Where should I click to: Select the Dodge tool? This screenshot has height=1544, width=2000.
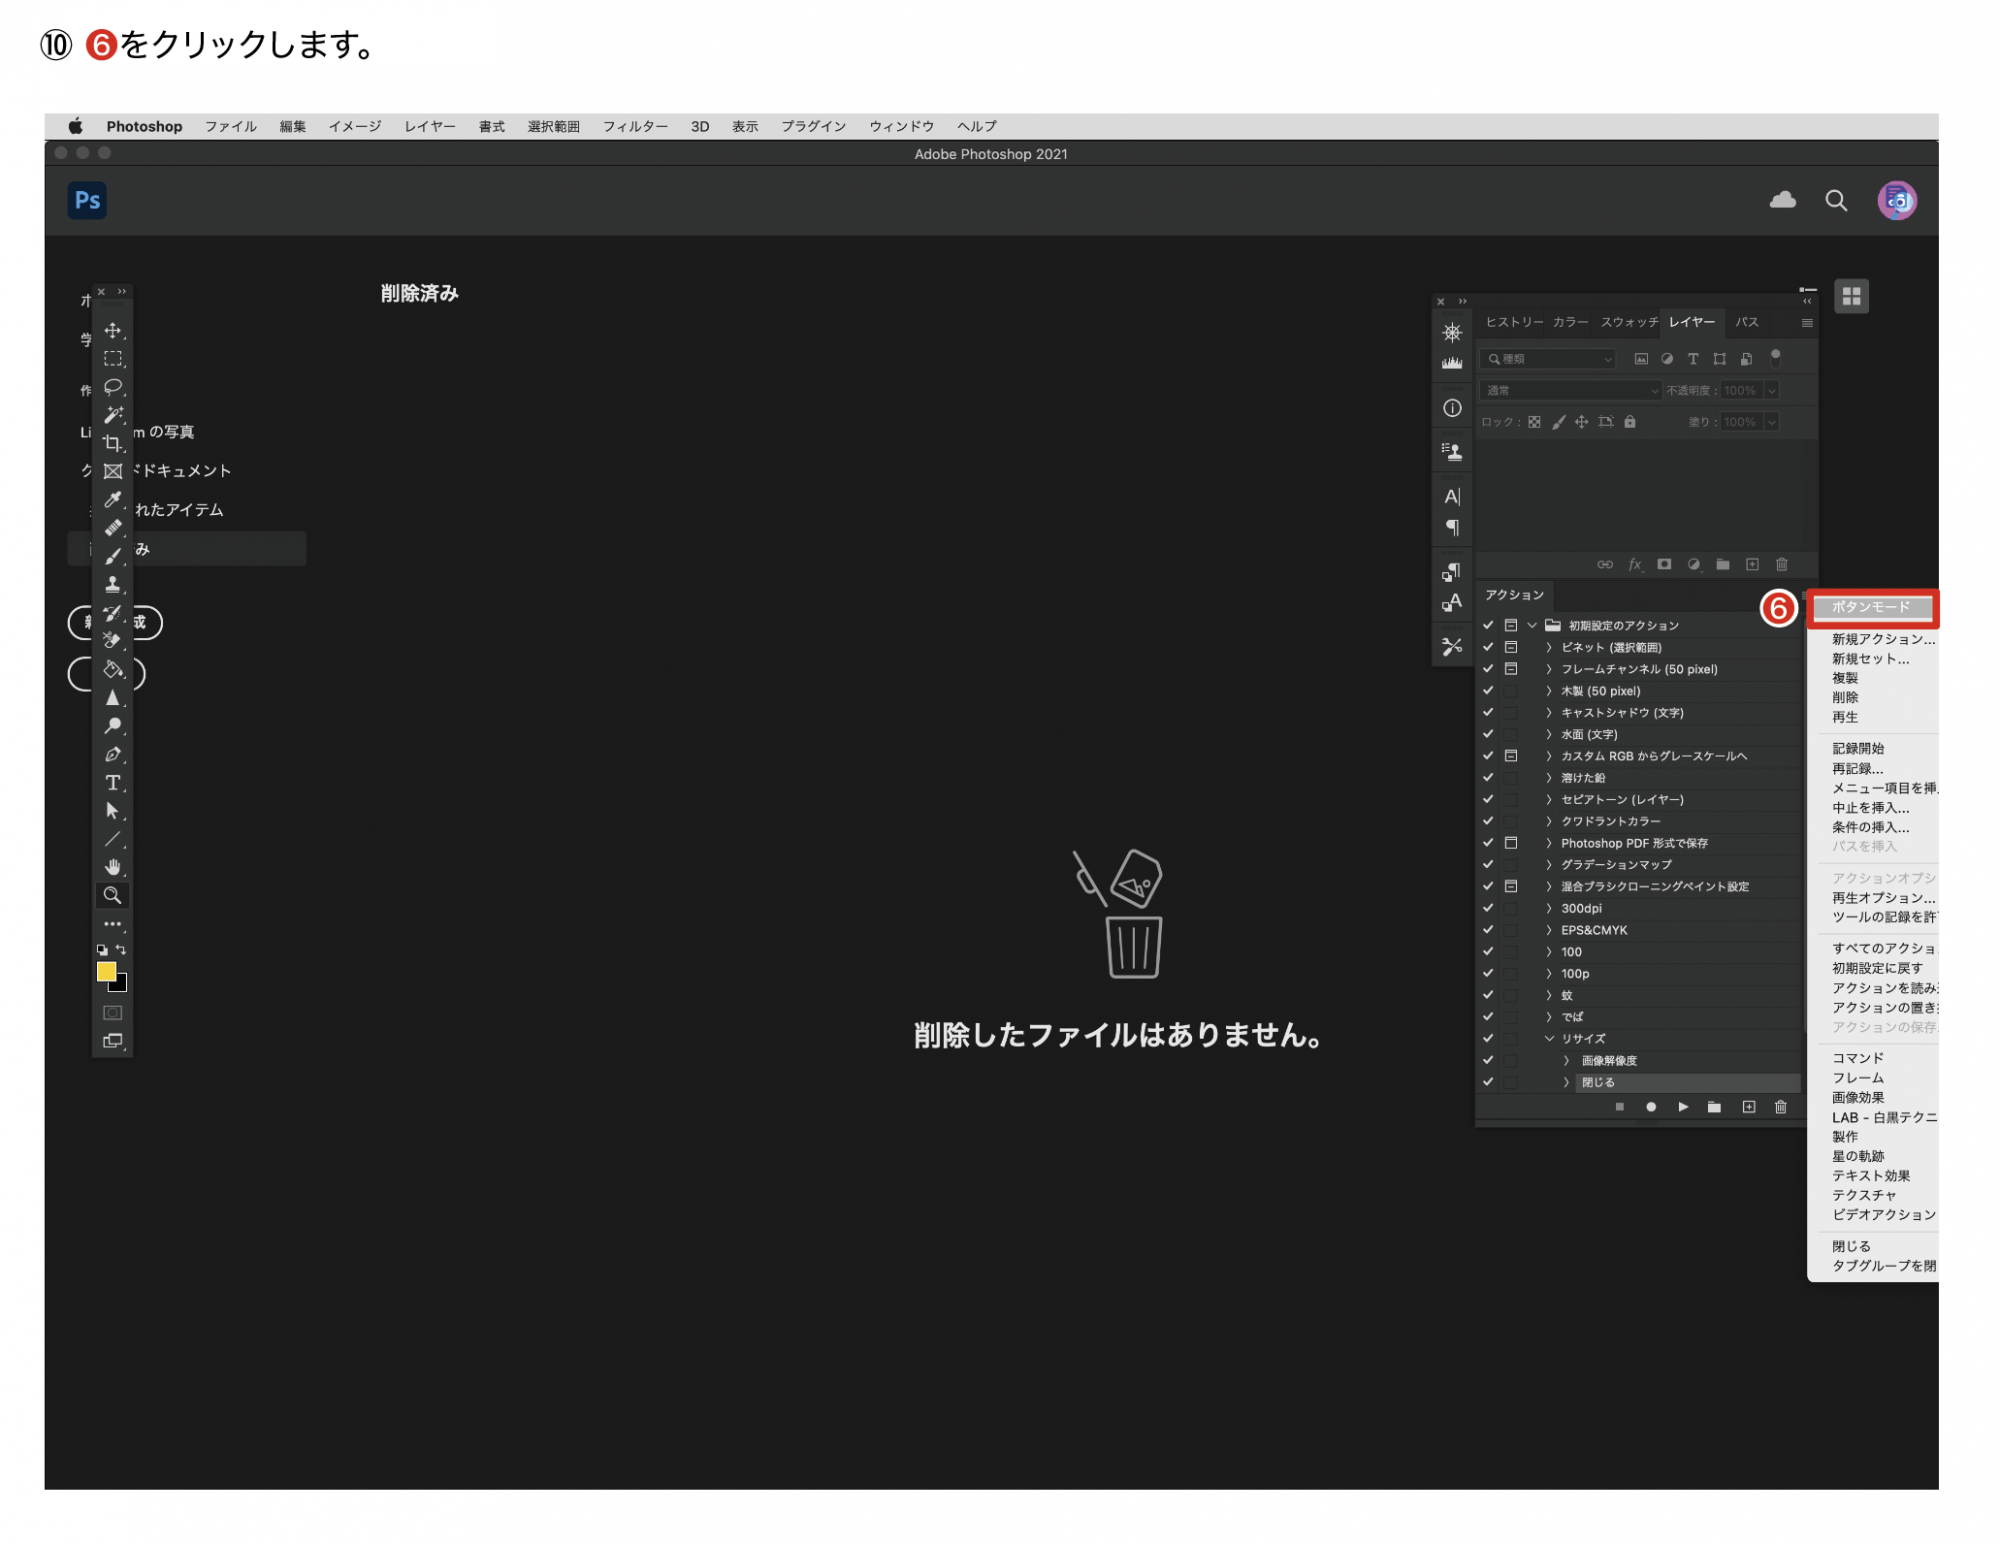(x=113, y=725)
